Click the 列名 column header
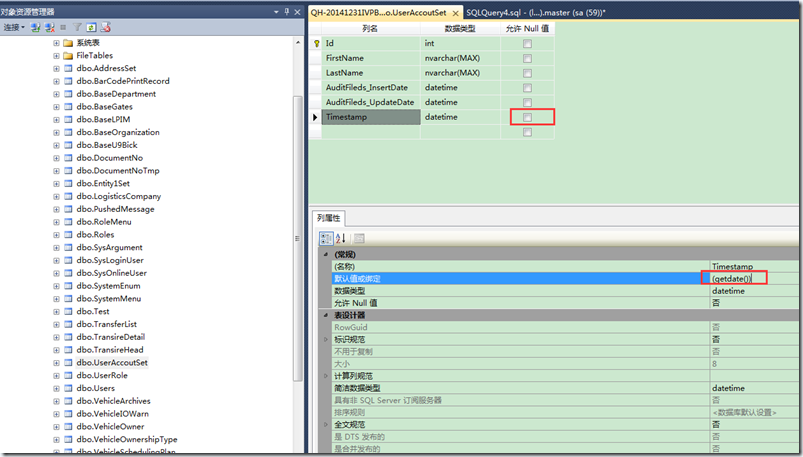Screen dimensions: 803x457 click(370, 29)
